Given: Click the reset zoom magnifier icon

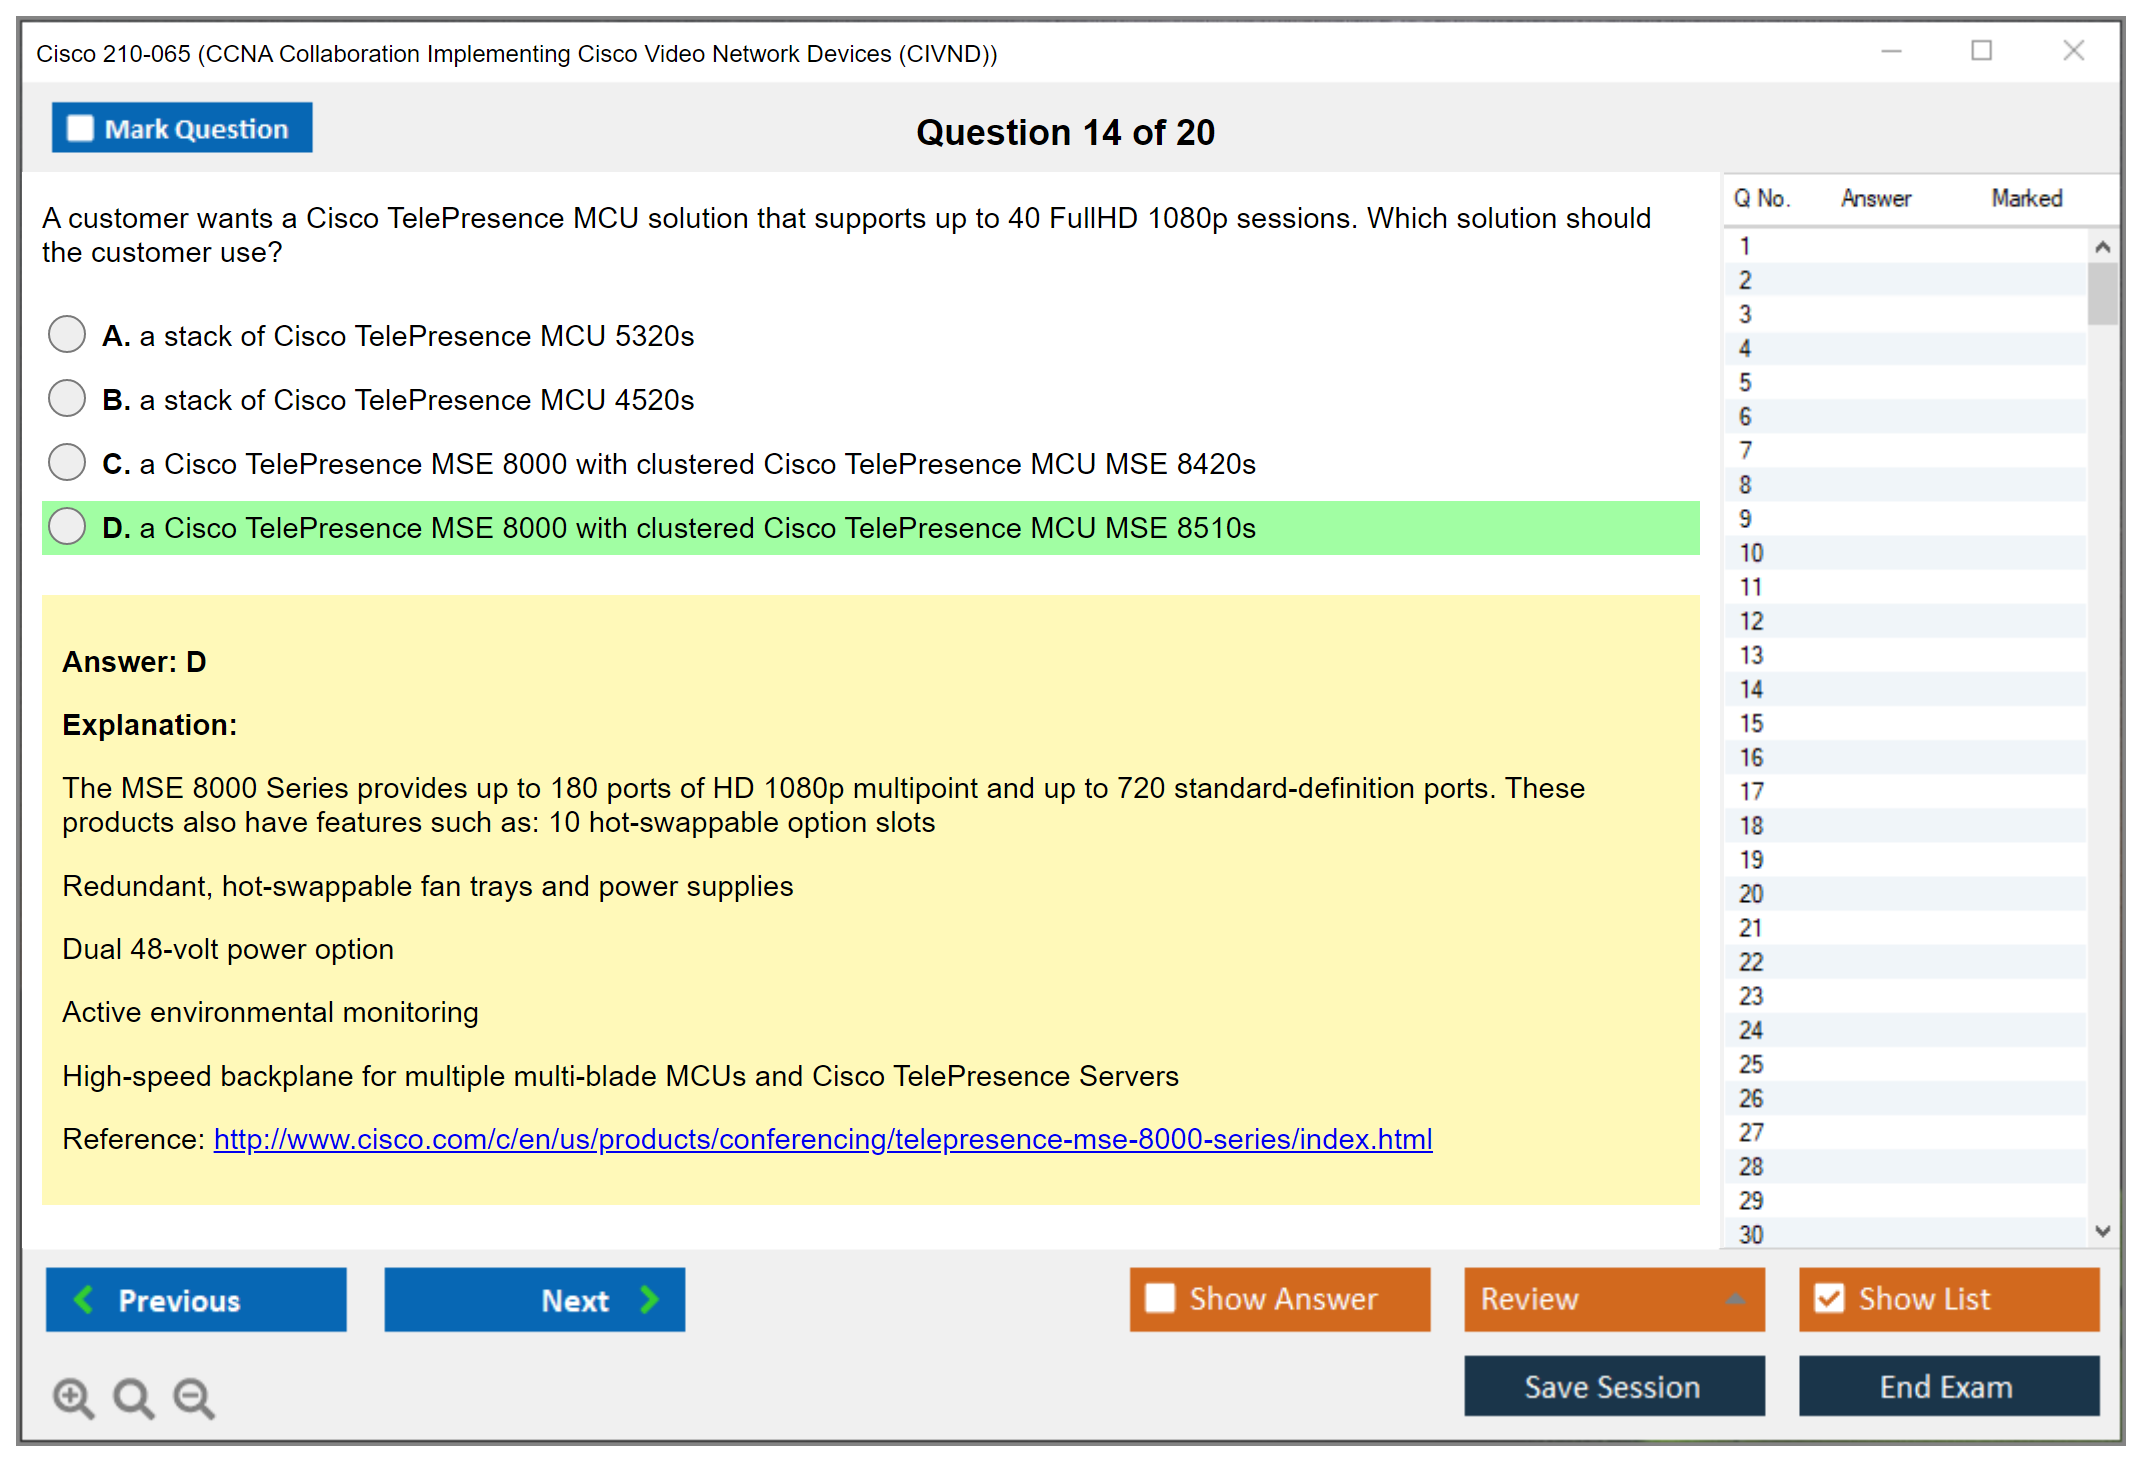Looking at the screenshot, I should [x=133, y=1397].
